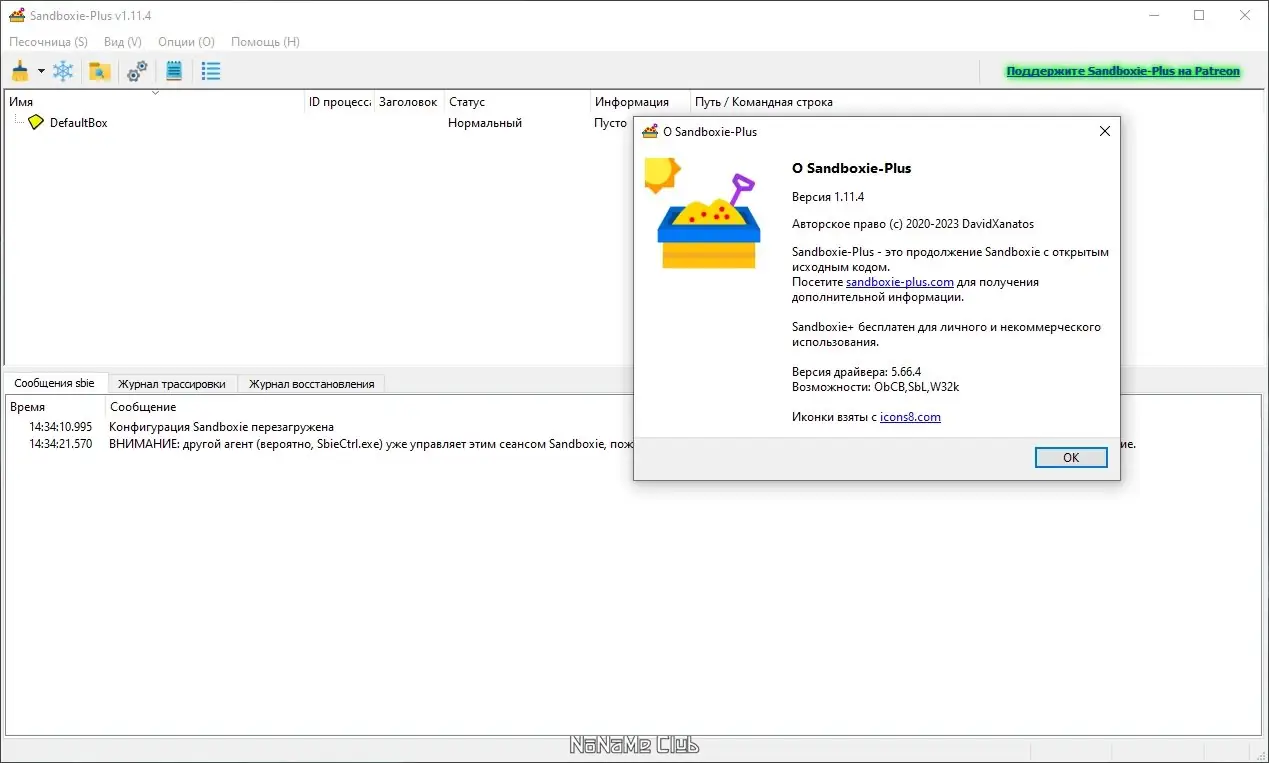Click the Возможности: ObCB,SbL,W32k text
Viewport: 1269px width, 763px height.
point(876,387)
